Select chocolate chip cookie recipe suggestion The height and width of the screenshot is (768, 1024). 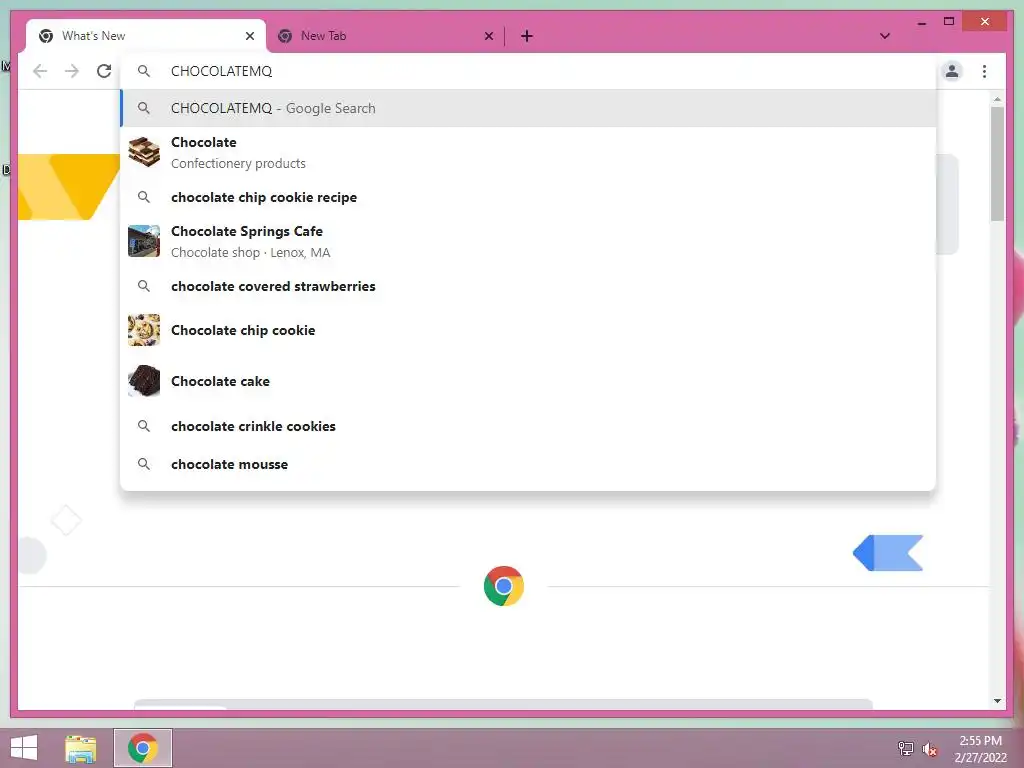tap(528, 197)
